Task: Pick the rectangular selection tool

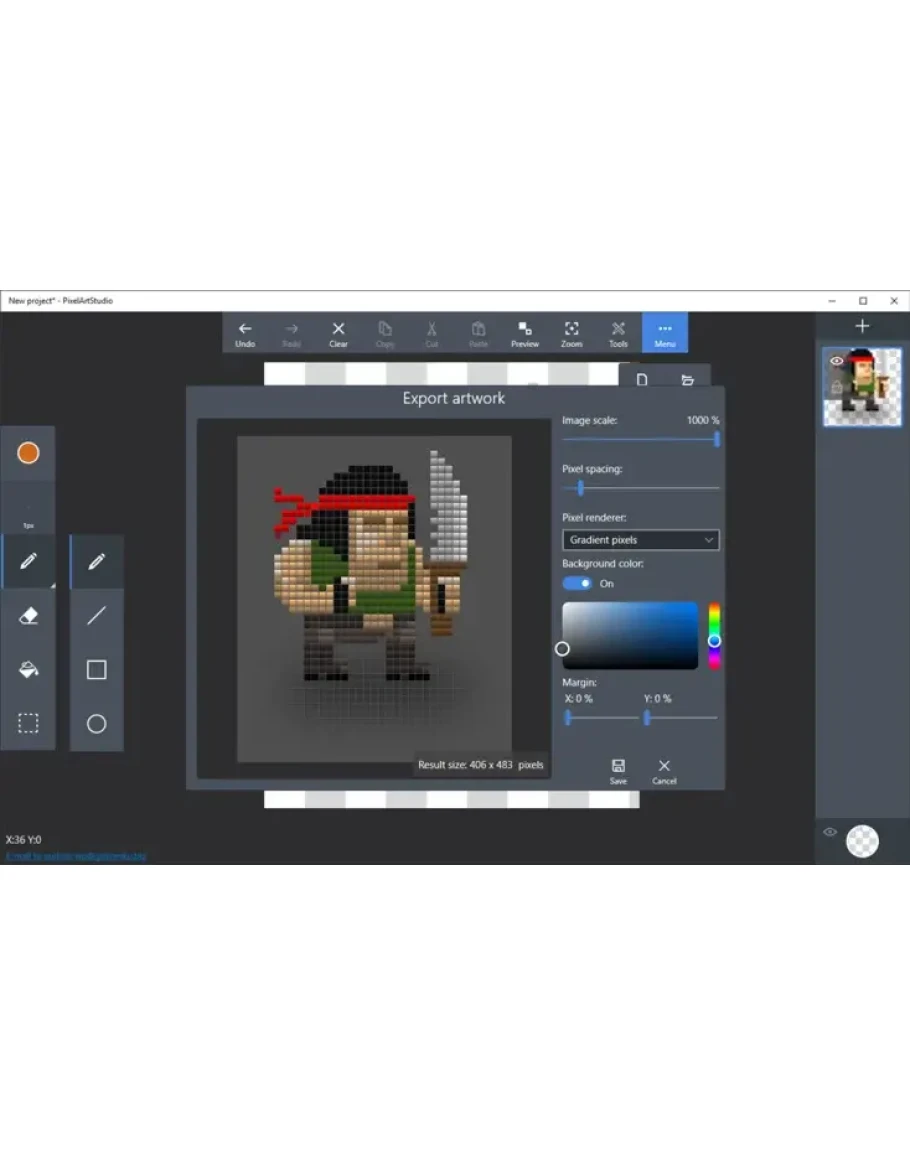Action: coord(28,724)
